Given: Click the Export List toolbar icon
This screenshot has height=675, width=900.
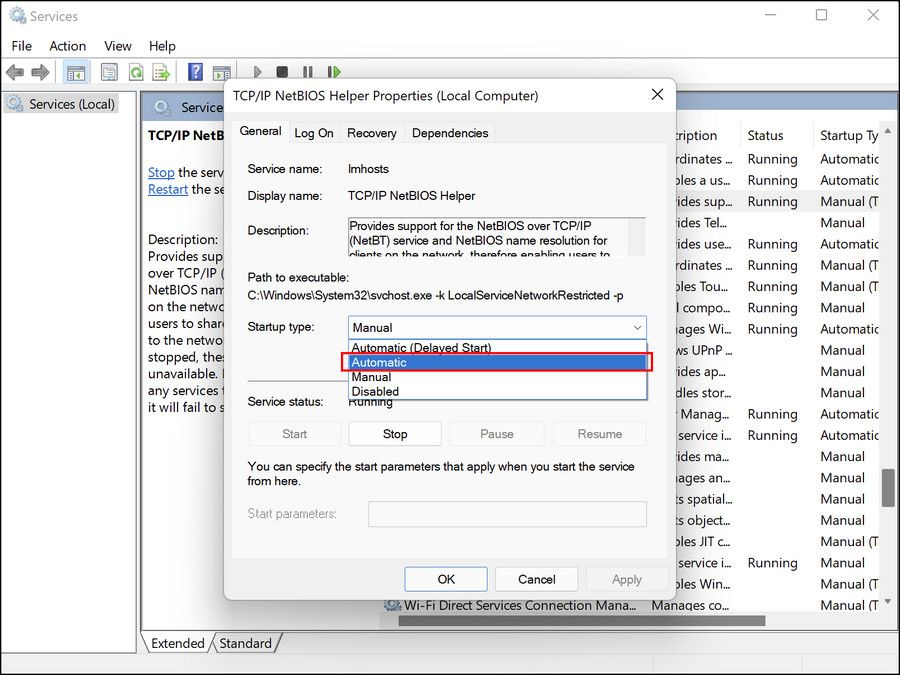Looking at the screenshot, I should pos(161,72).
